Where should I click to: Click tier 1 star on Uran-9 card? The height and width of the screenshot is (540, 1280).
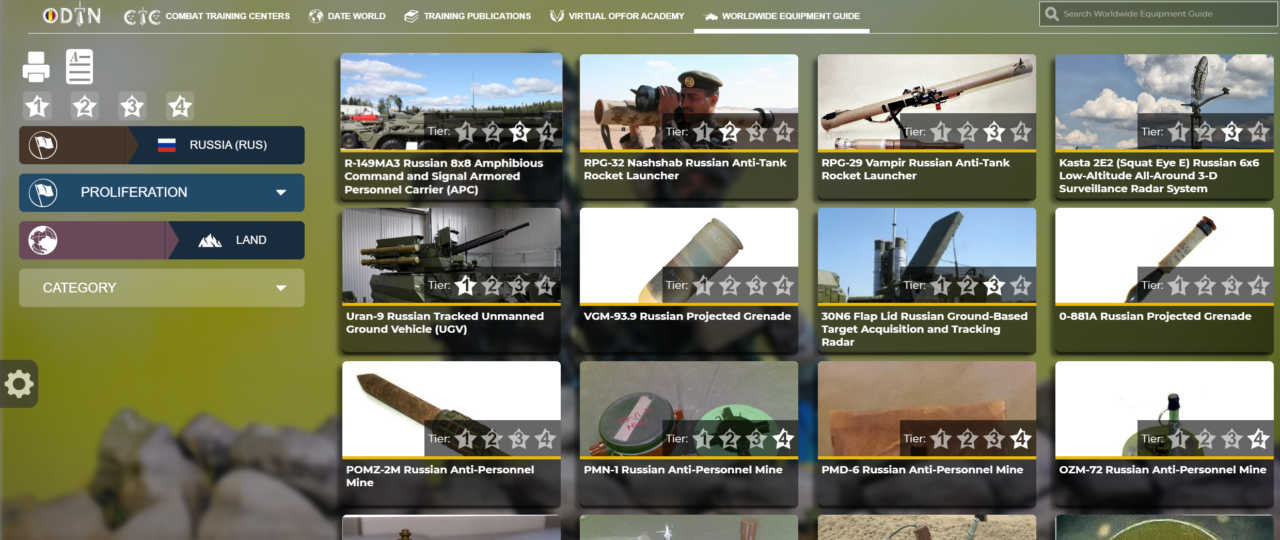pyautogui.click(x=465, y=286)
